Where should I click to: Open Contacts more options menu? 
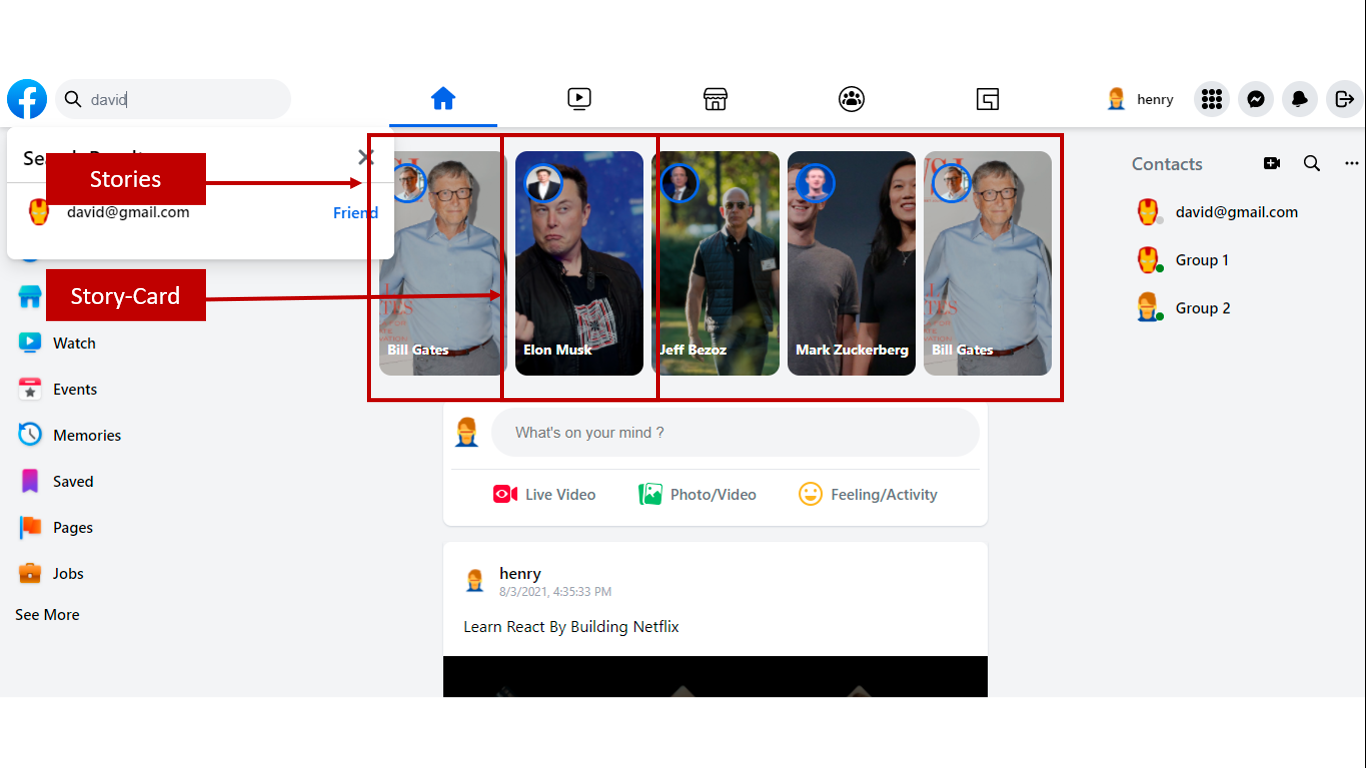pos(1352,163)
